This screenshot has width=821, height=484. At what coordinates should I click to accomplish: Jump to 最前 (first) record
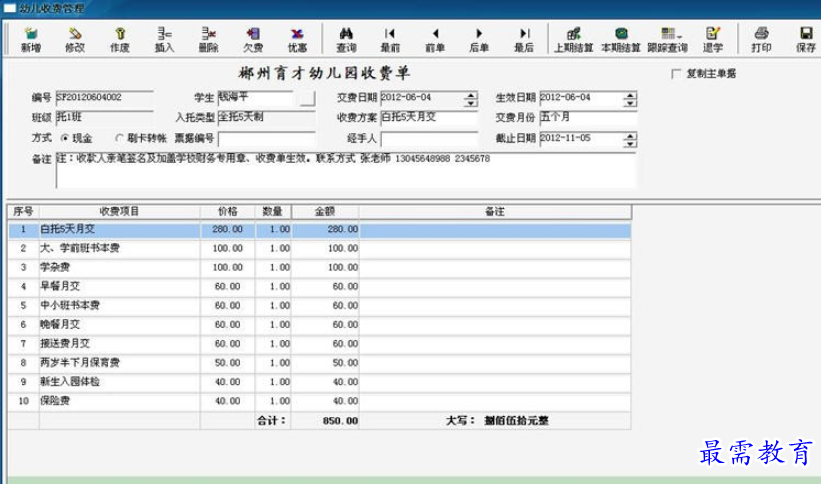click(390, 38)
